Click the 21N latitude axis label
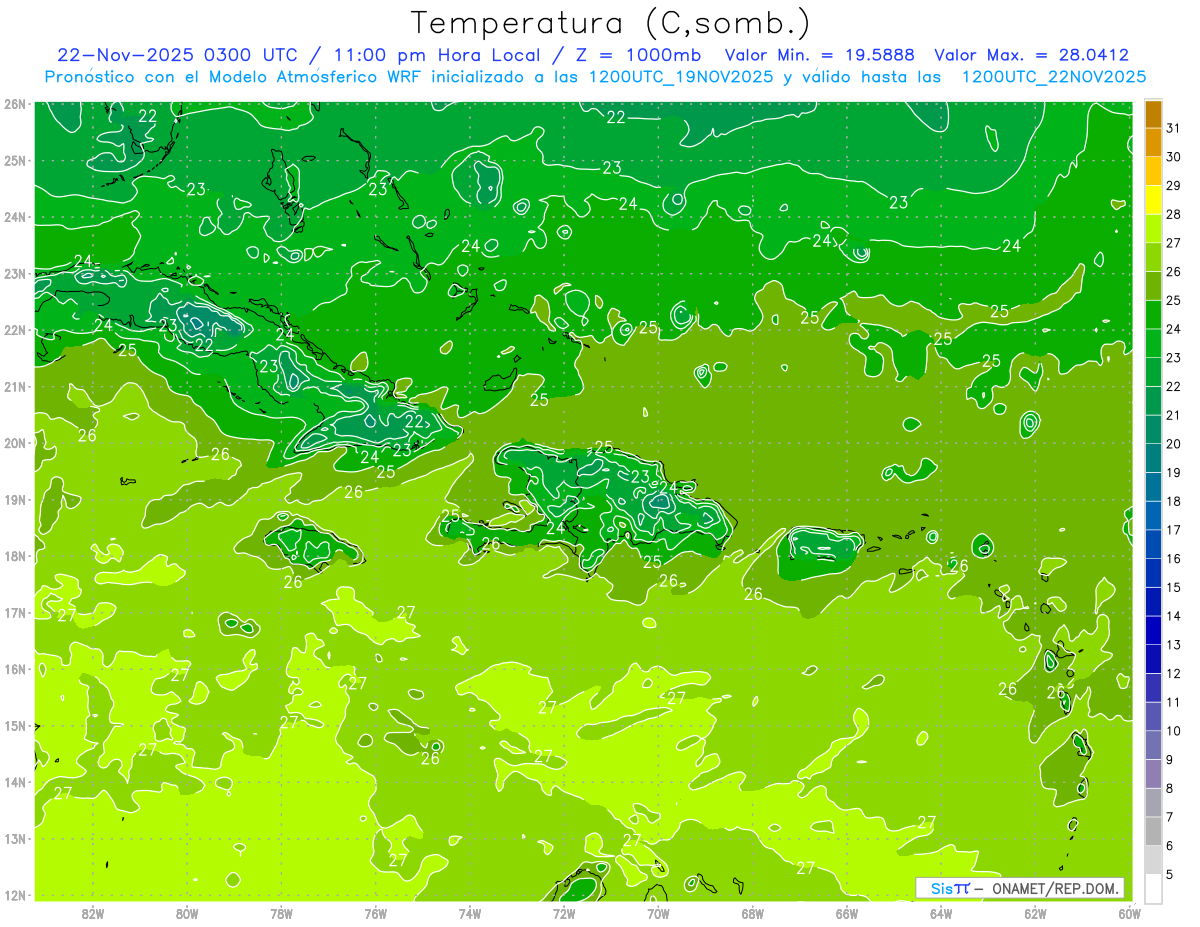The image size is (1200, 927). 15,386
